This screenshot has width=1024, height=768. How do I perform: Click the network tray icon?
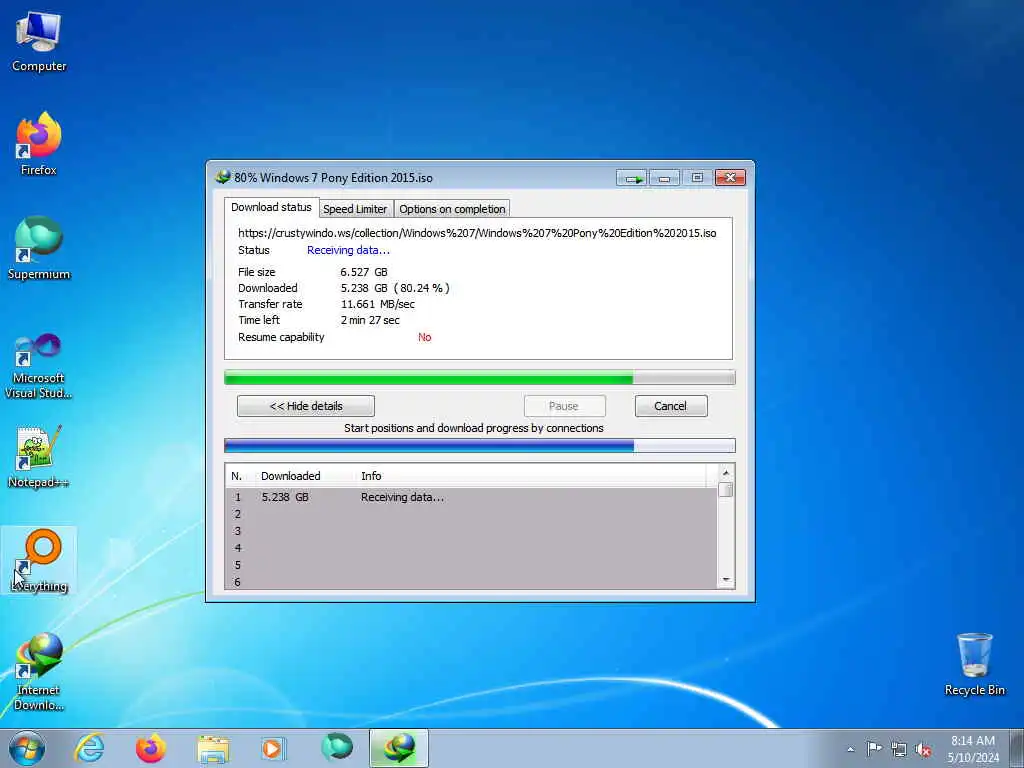[x=899, y=750]
